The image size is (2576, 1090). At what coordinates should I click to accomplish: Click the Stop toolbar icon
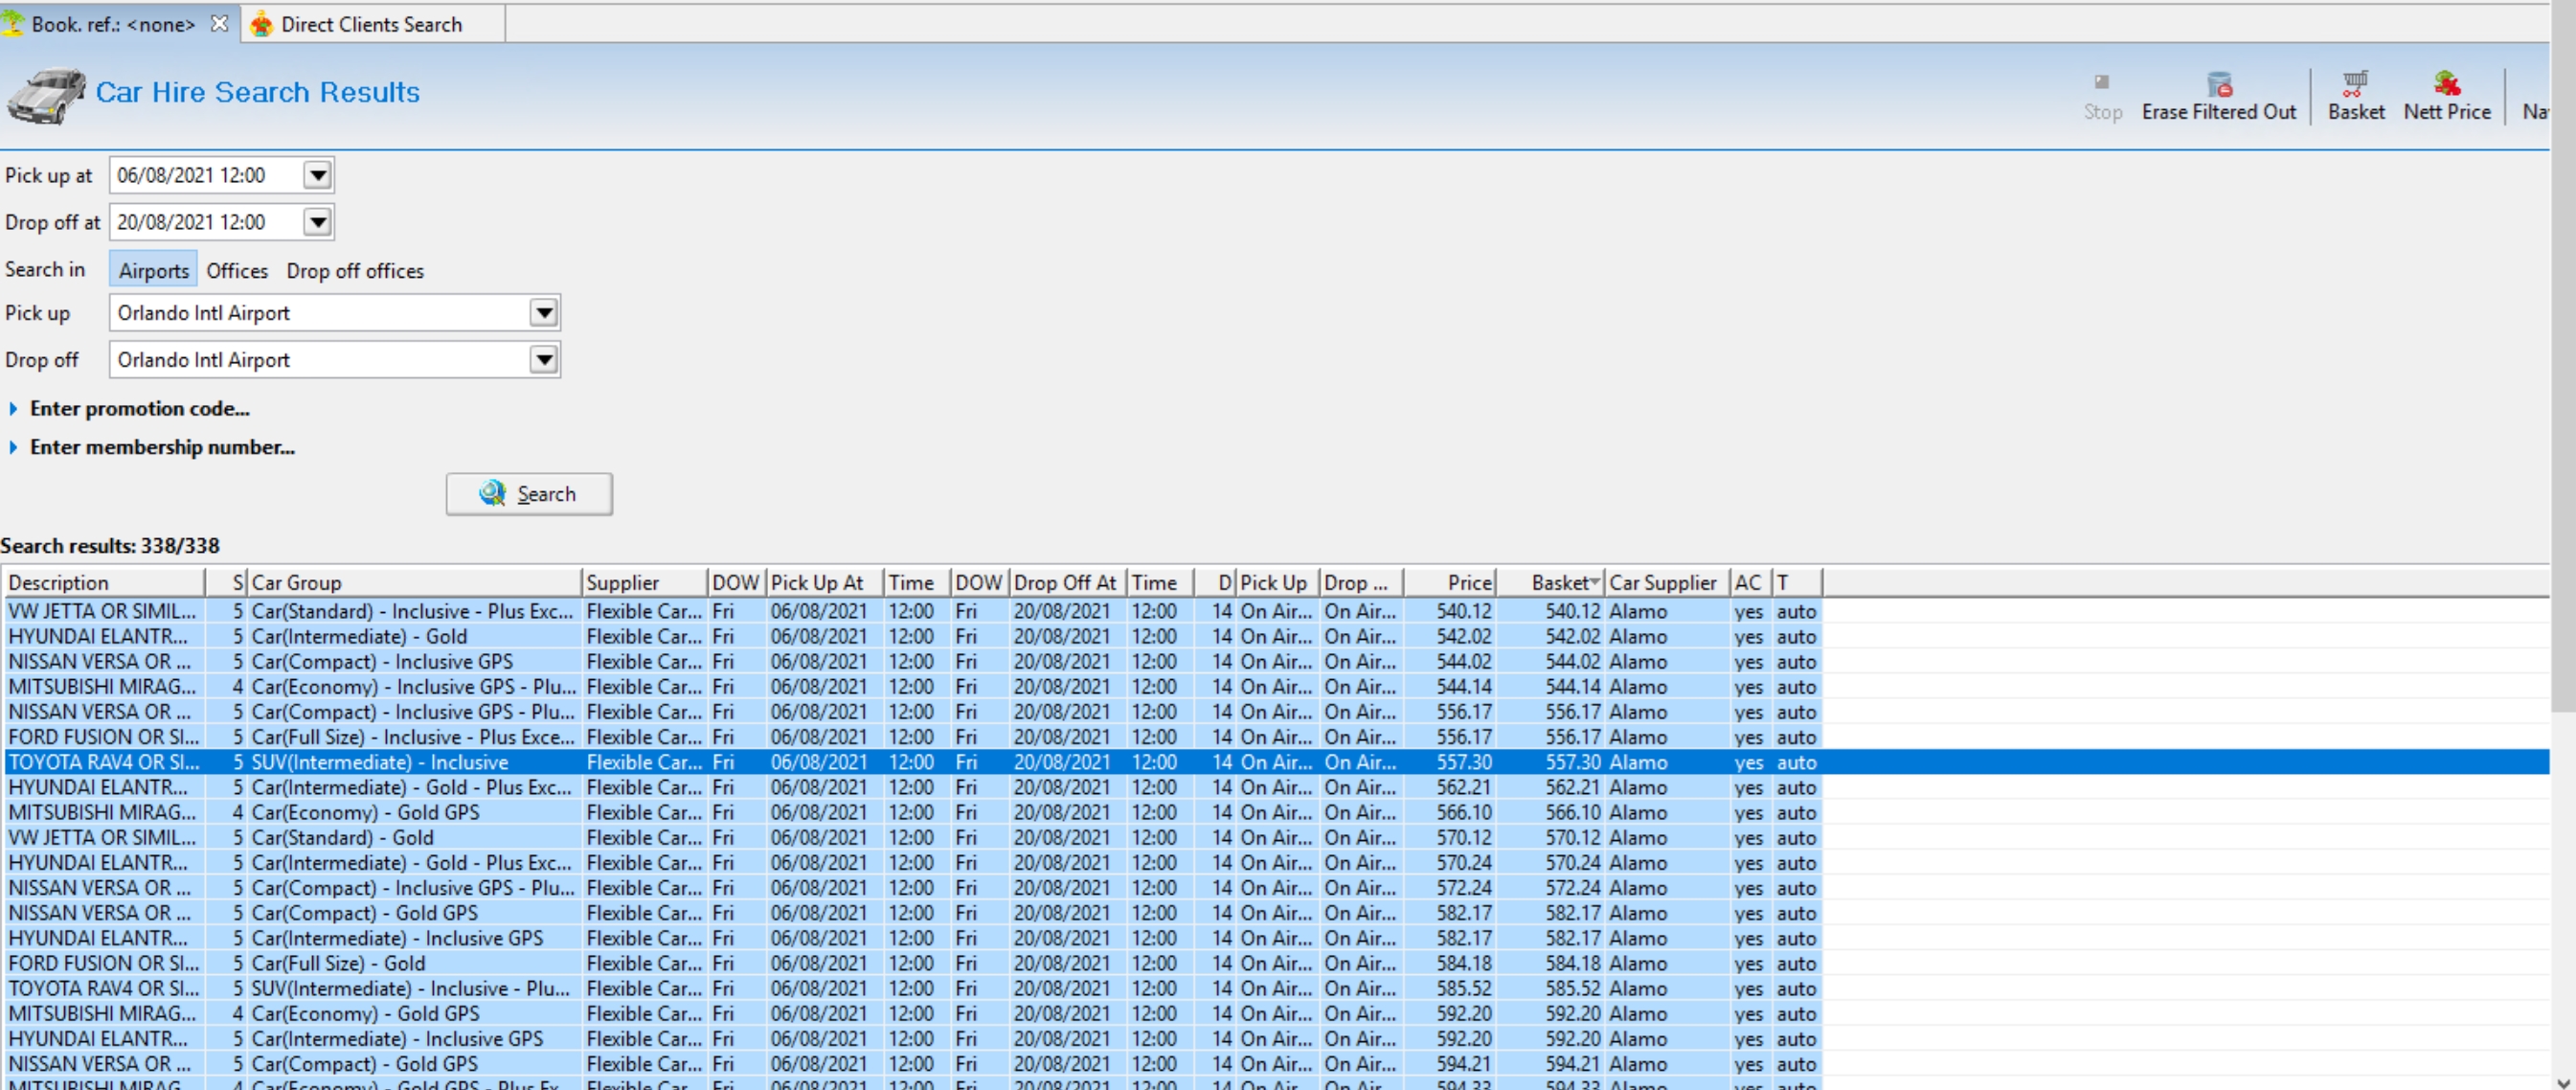click(2101, 84)
